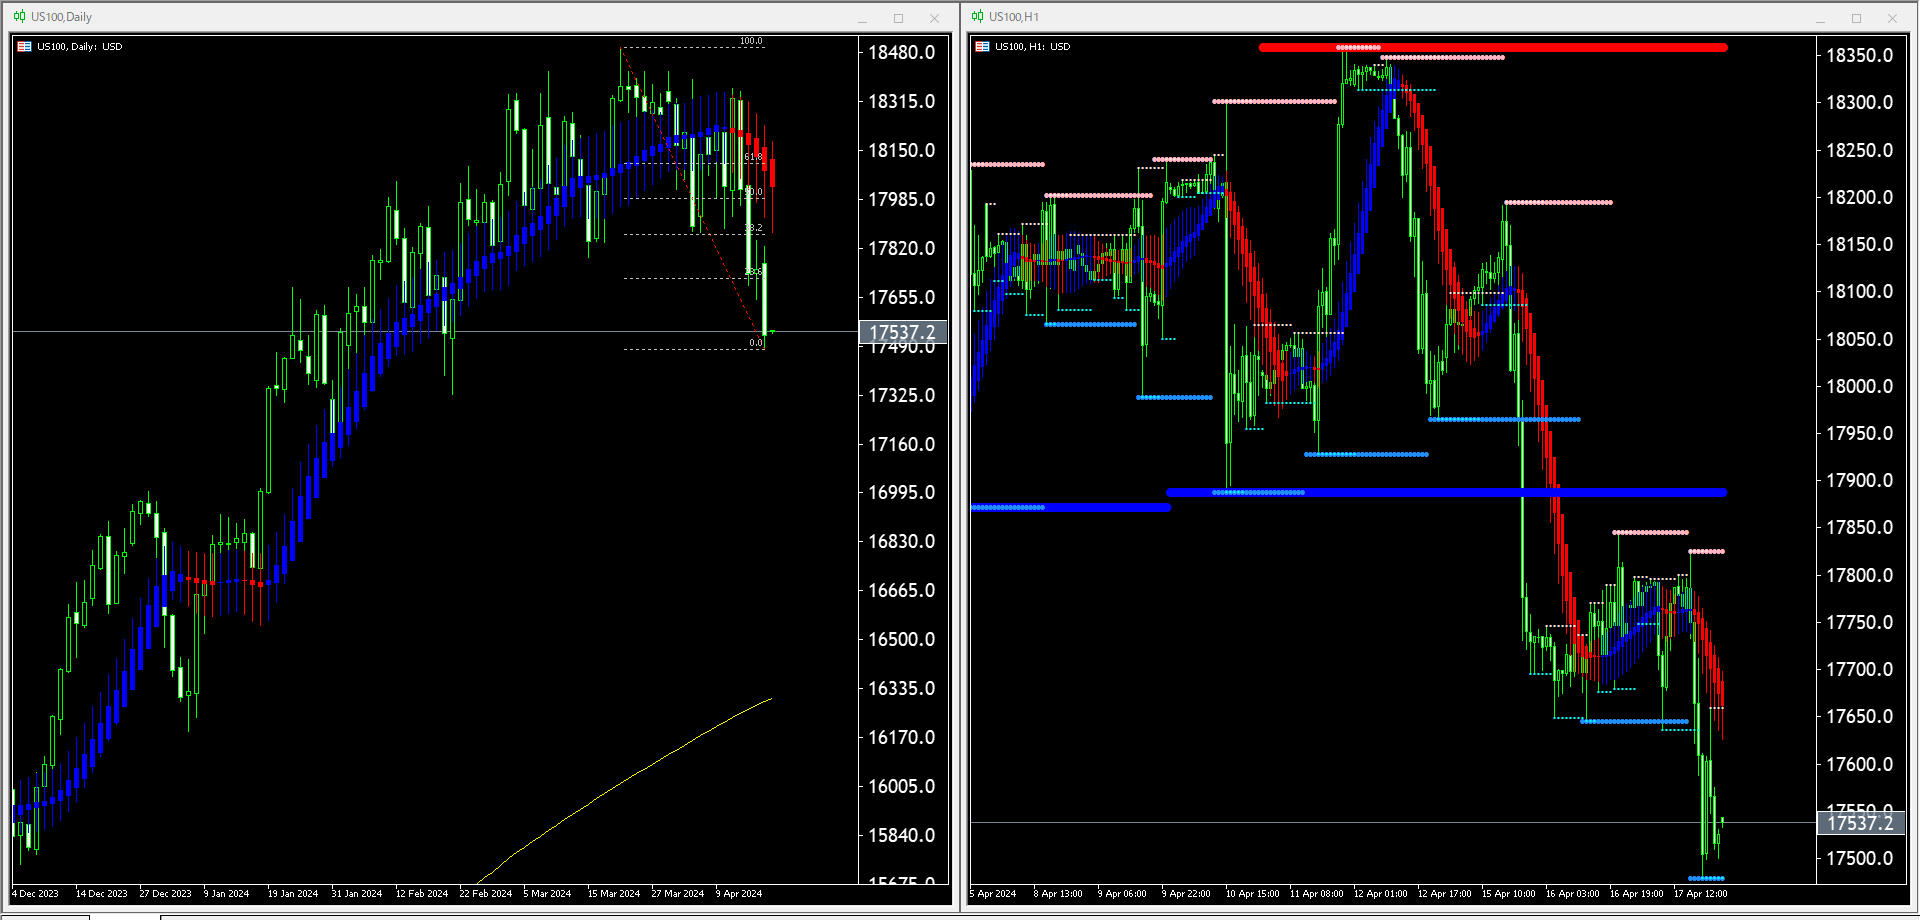Click 18350.0 on the H1 price scale
Image resolution: width=1920 pixels, height=920 pixels.
click(1860, 56)
